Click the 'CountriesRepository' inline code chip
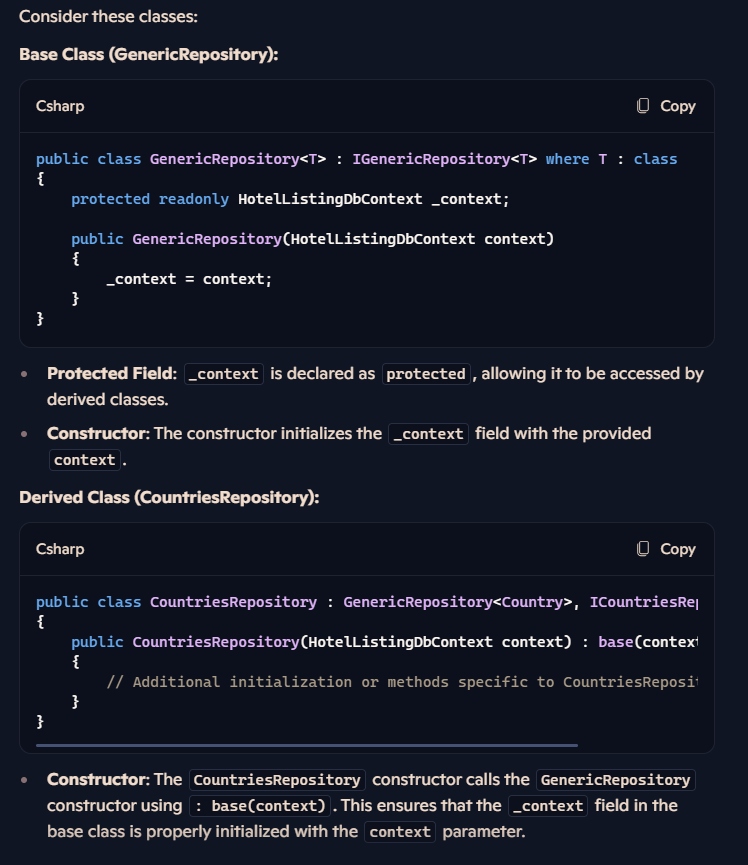The width and height of the screenshot is (748, 865). [277, 780]
